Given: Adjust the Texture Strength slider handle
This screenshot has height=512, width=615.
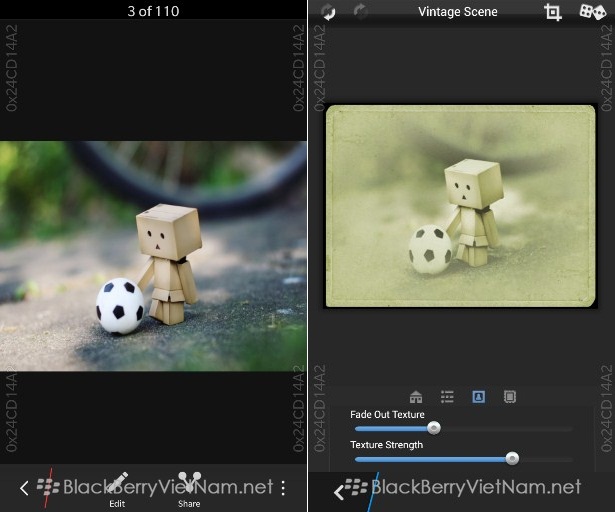Looking at the screenshot, I should click(512, 458).
